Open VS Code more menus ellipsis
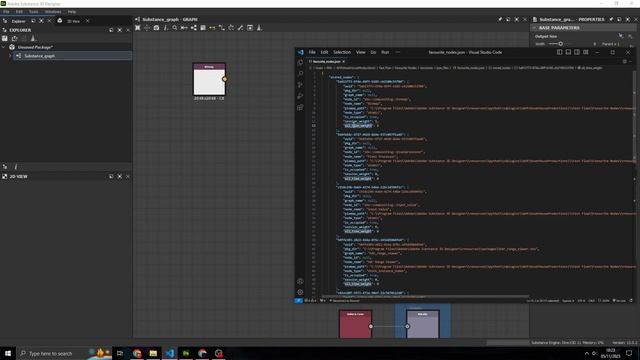The image size is (640, 360). coord(398,52)
